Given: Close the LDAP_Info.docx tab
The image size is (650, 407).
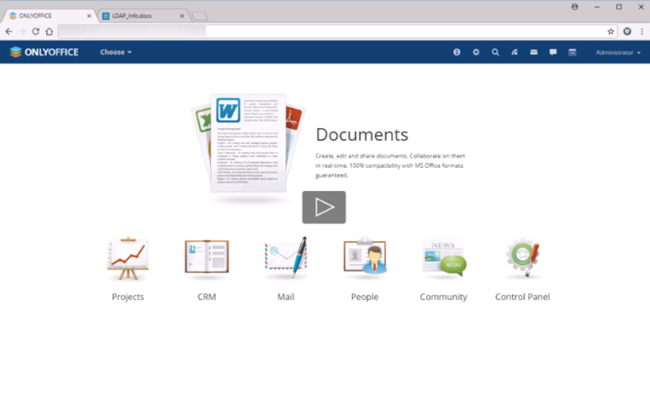Looking at the screenshot, I should coord(182,16).
